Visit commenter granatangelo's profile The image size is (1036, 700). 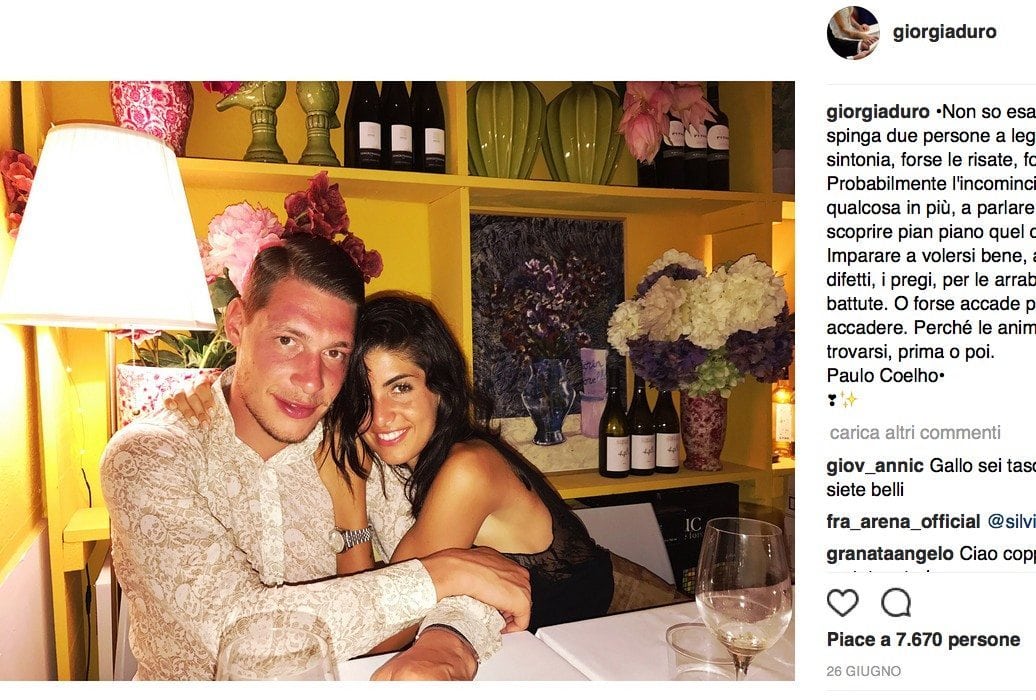[890, 554]
